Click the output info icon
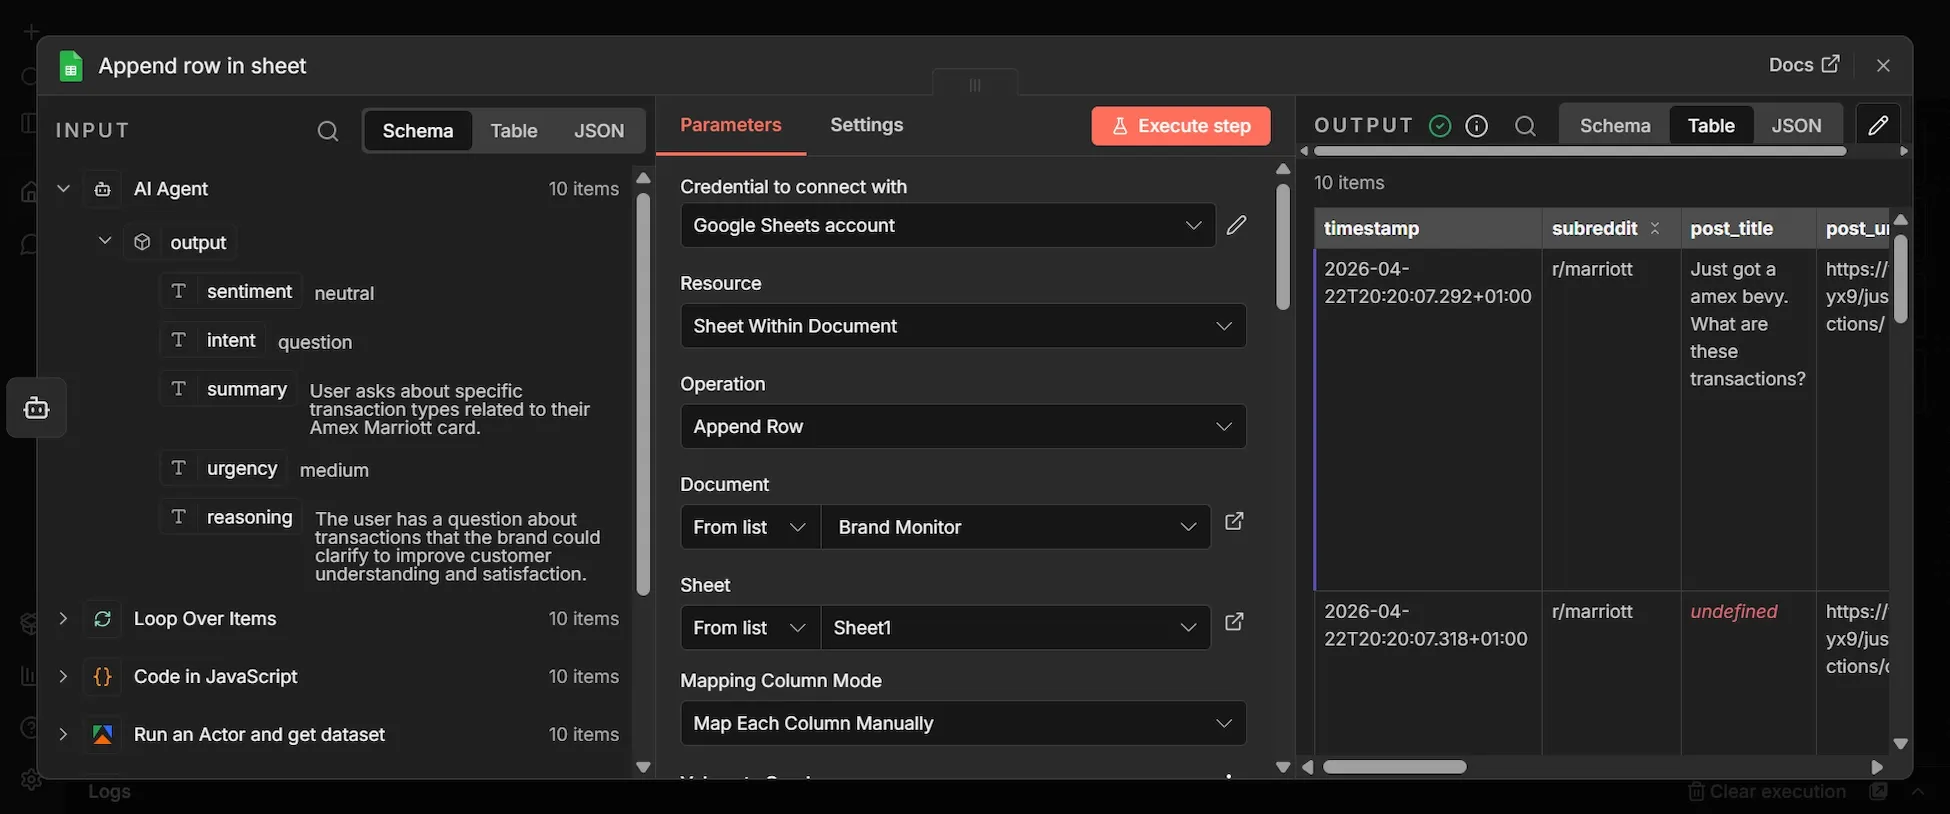Image resolution: width=1950 pixels, height=814 pixels. [1477, 126]
